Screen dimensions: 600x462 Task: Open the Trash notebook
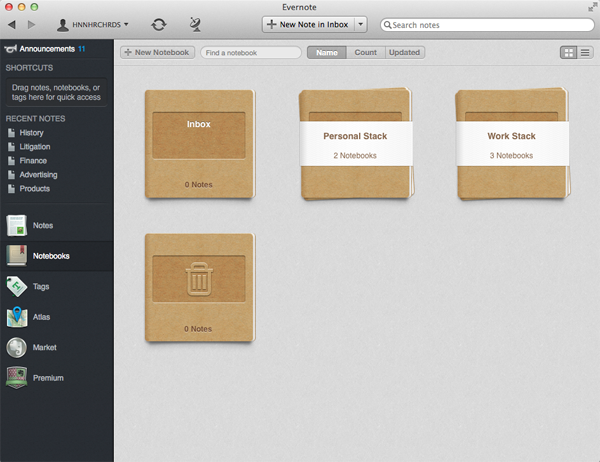click(200, 287)
